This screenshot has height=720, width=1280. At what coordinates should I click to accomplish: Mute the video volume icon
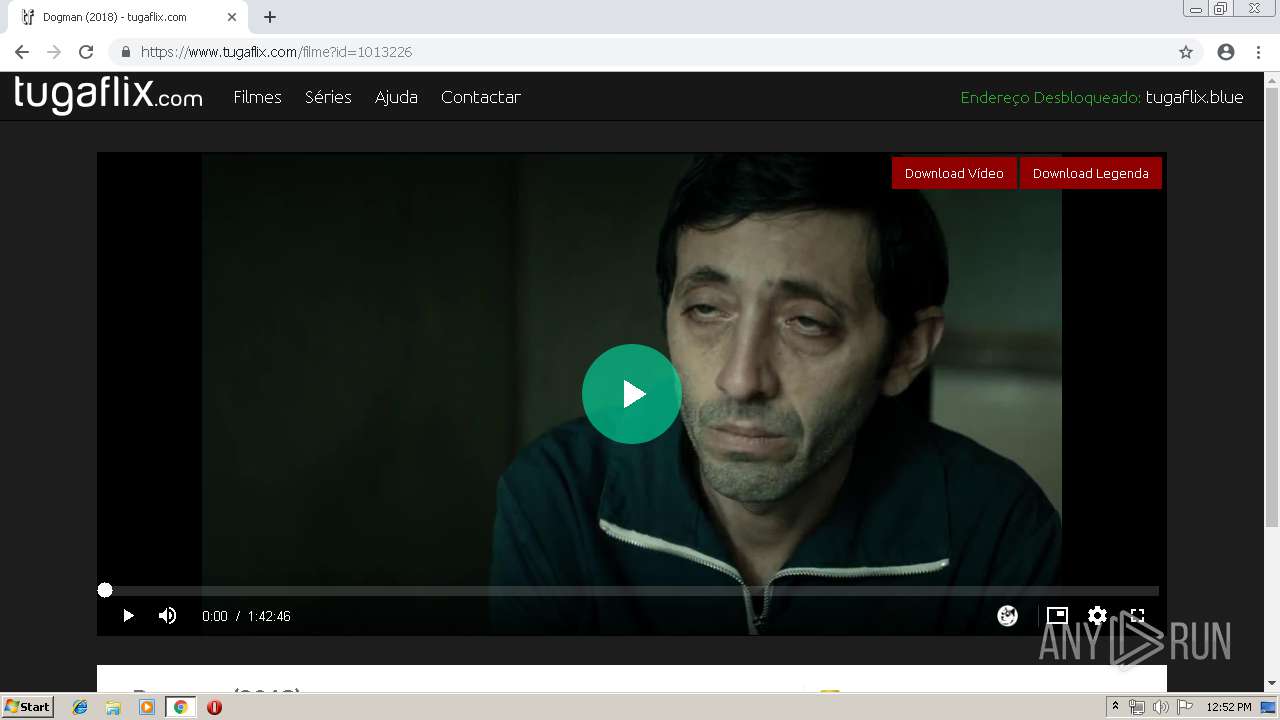click(168, 616)
